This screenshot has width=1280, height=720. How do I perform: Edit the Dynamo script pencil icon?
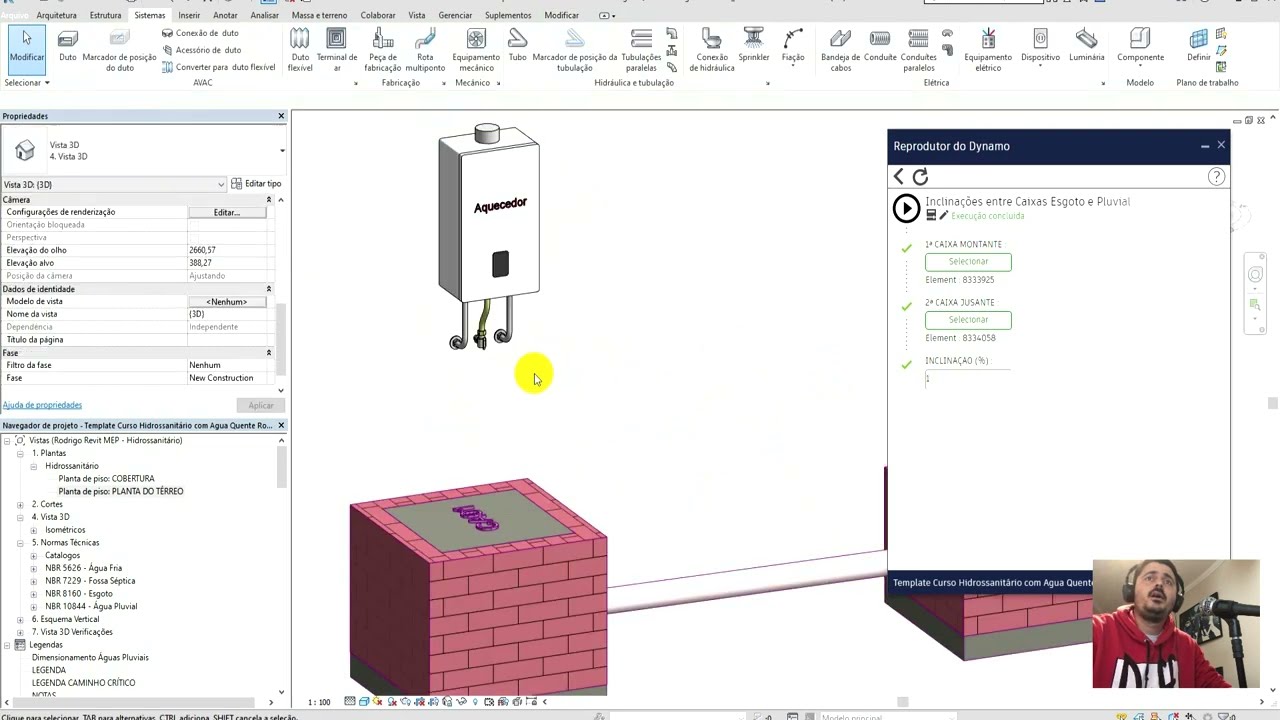pyautogui.click(x=943, y=215)
